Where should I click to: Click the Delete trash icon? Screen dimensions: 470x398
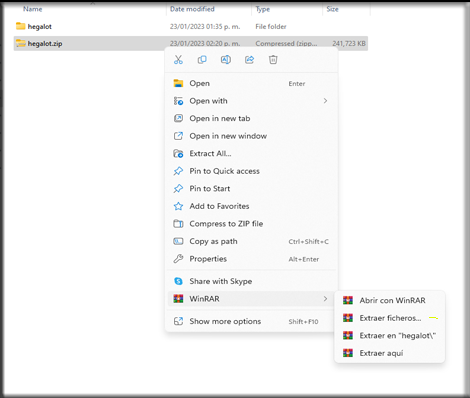(273, 60)
